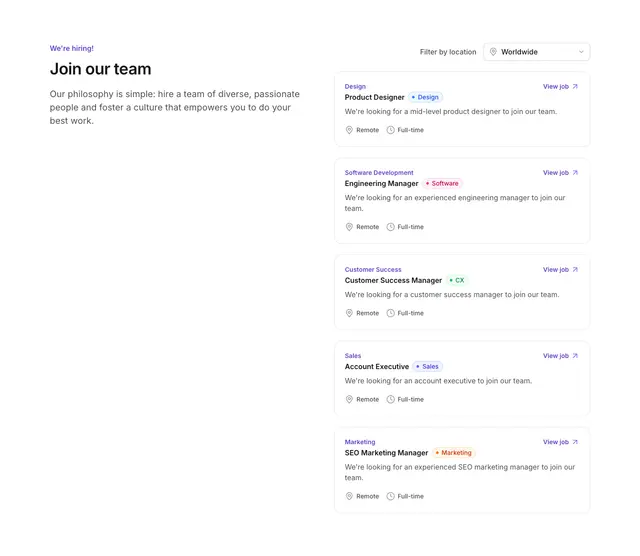Click the account executive description text
This screenshot has width=640, height=556.
pyautogui.click(x=438, y=380)
